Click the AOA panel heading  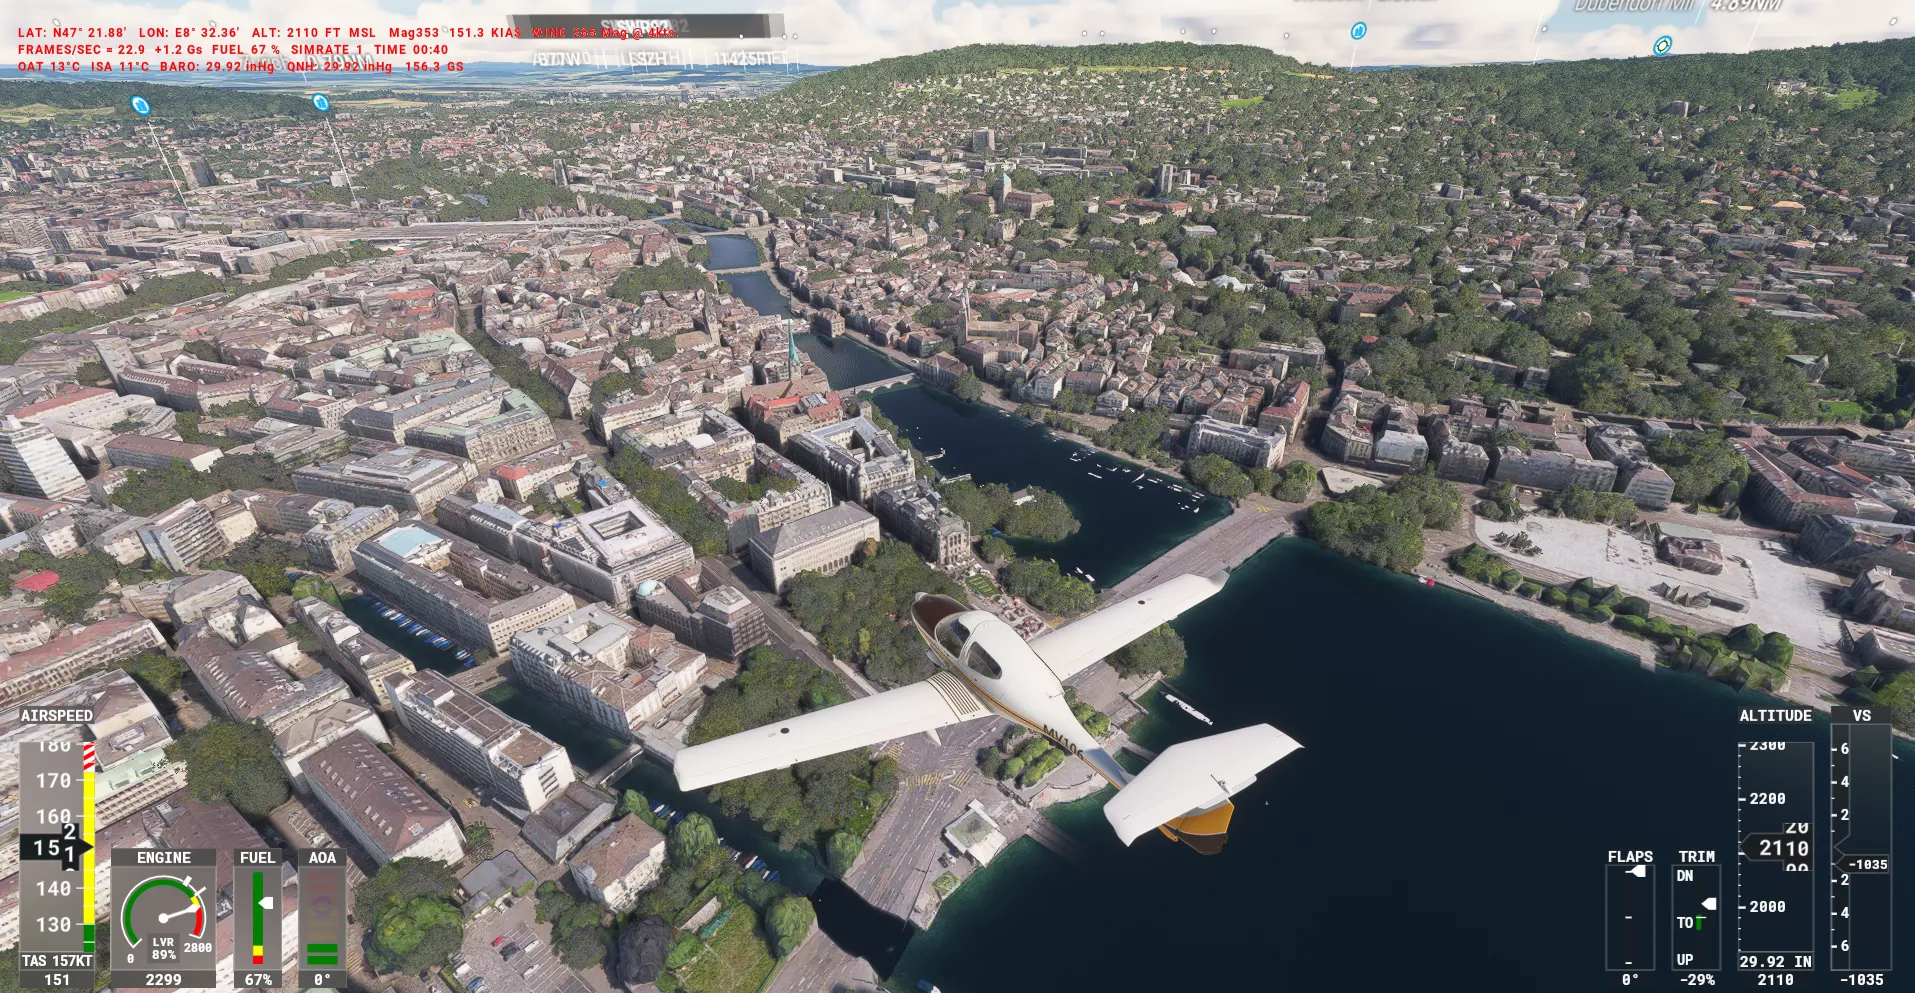click(322, 858)
